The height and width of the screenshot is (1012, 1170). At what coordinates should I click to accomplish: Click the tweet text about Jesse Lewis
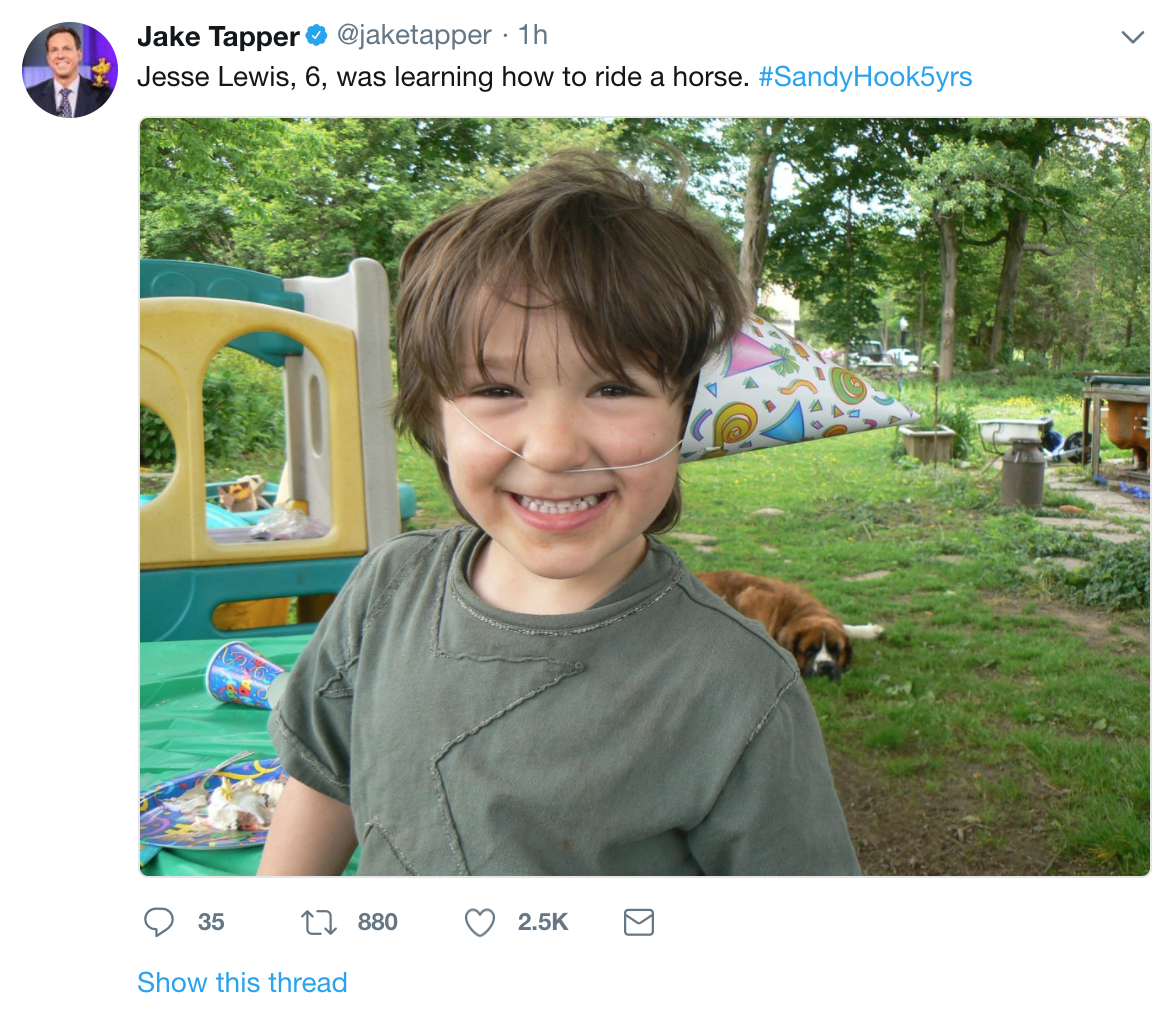point(442,77)
